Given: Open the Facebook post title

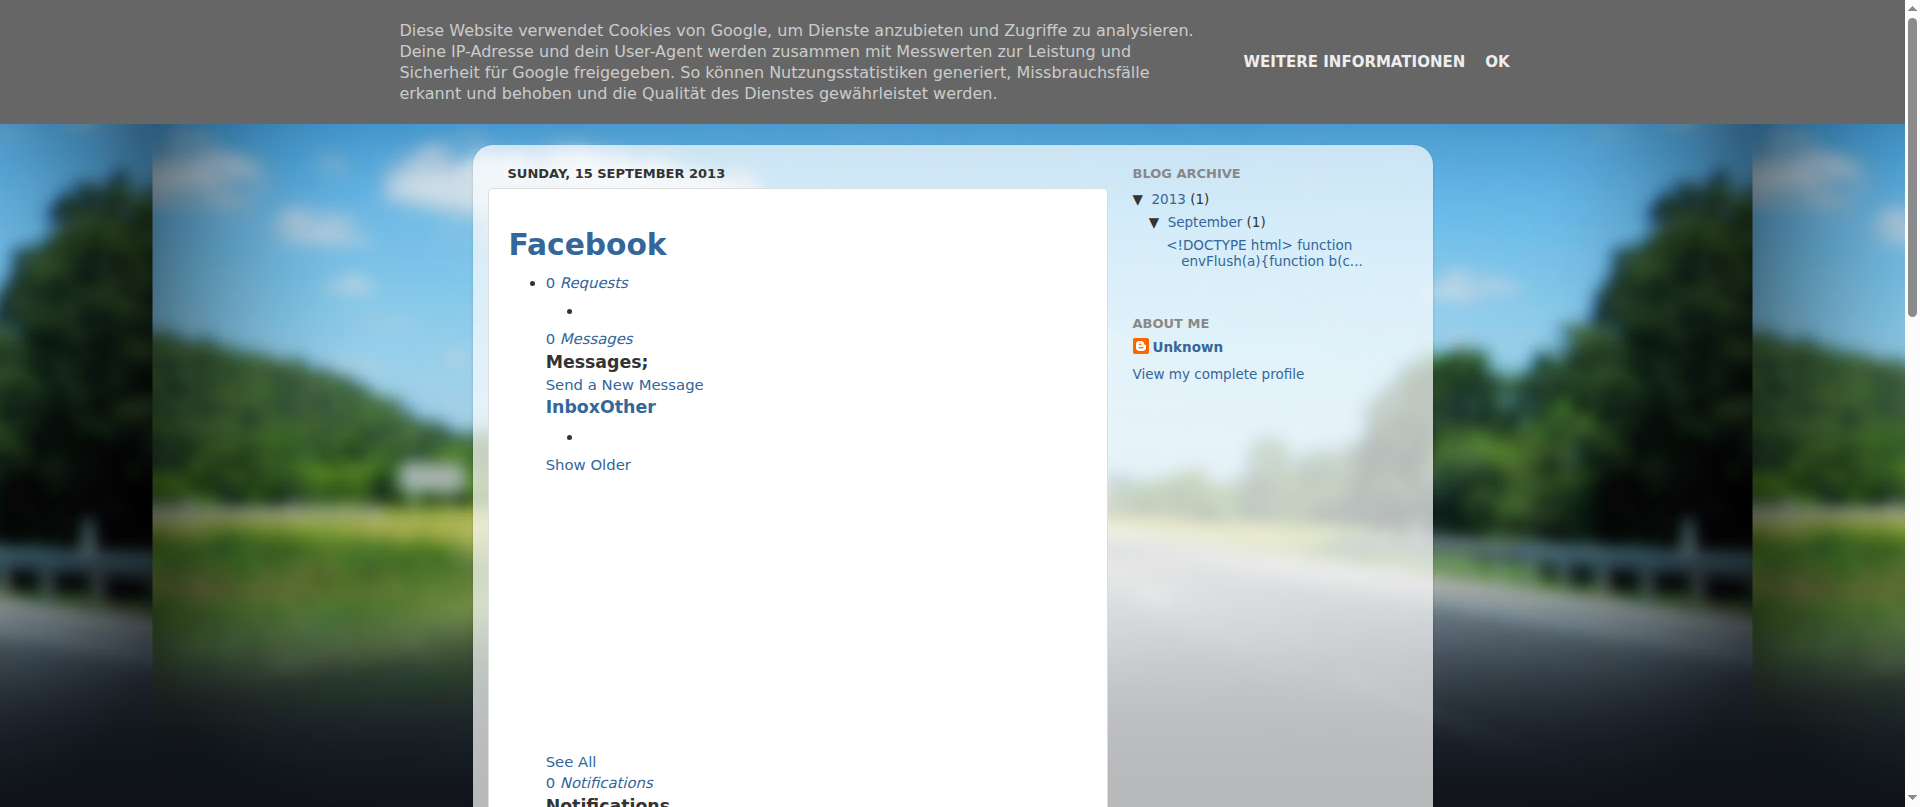Looking at the screenshot, I should pyautogui.click(x=587, y=244).
